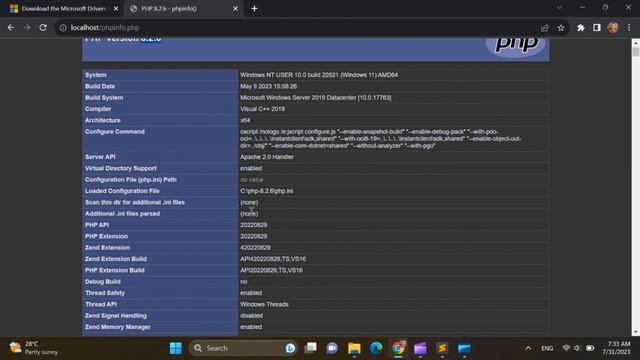Open Bing chat icon in search box
Screen dimensions: 640x360
[290, 348]
